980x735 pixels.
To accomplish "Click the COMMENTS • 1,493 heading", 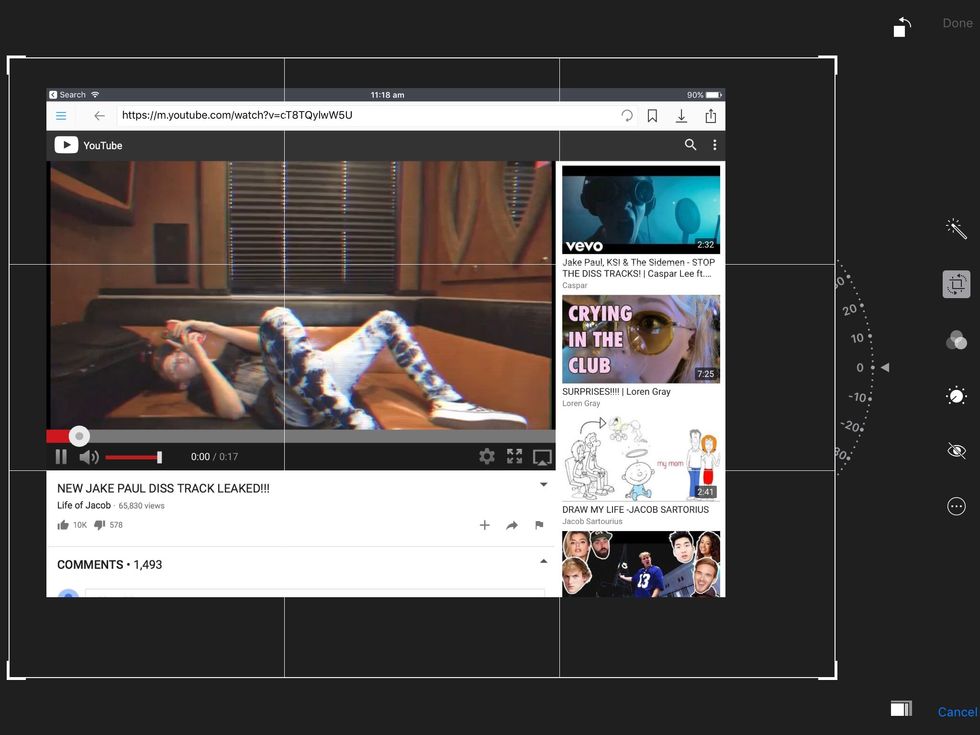I will click(x=109, y=564).
